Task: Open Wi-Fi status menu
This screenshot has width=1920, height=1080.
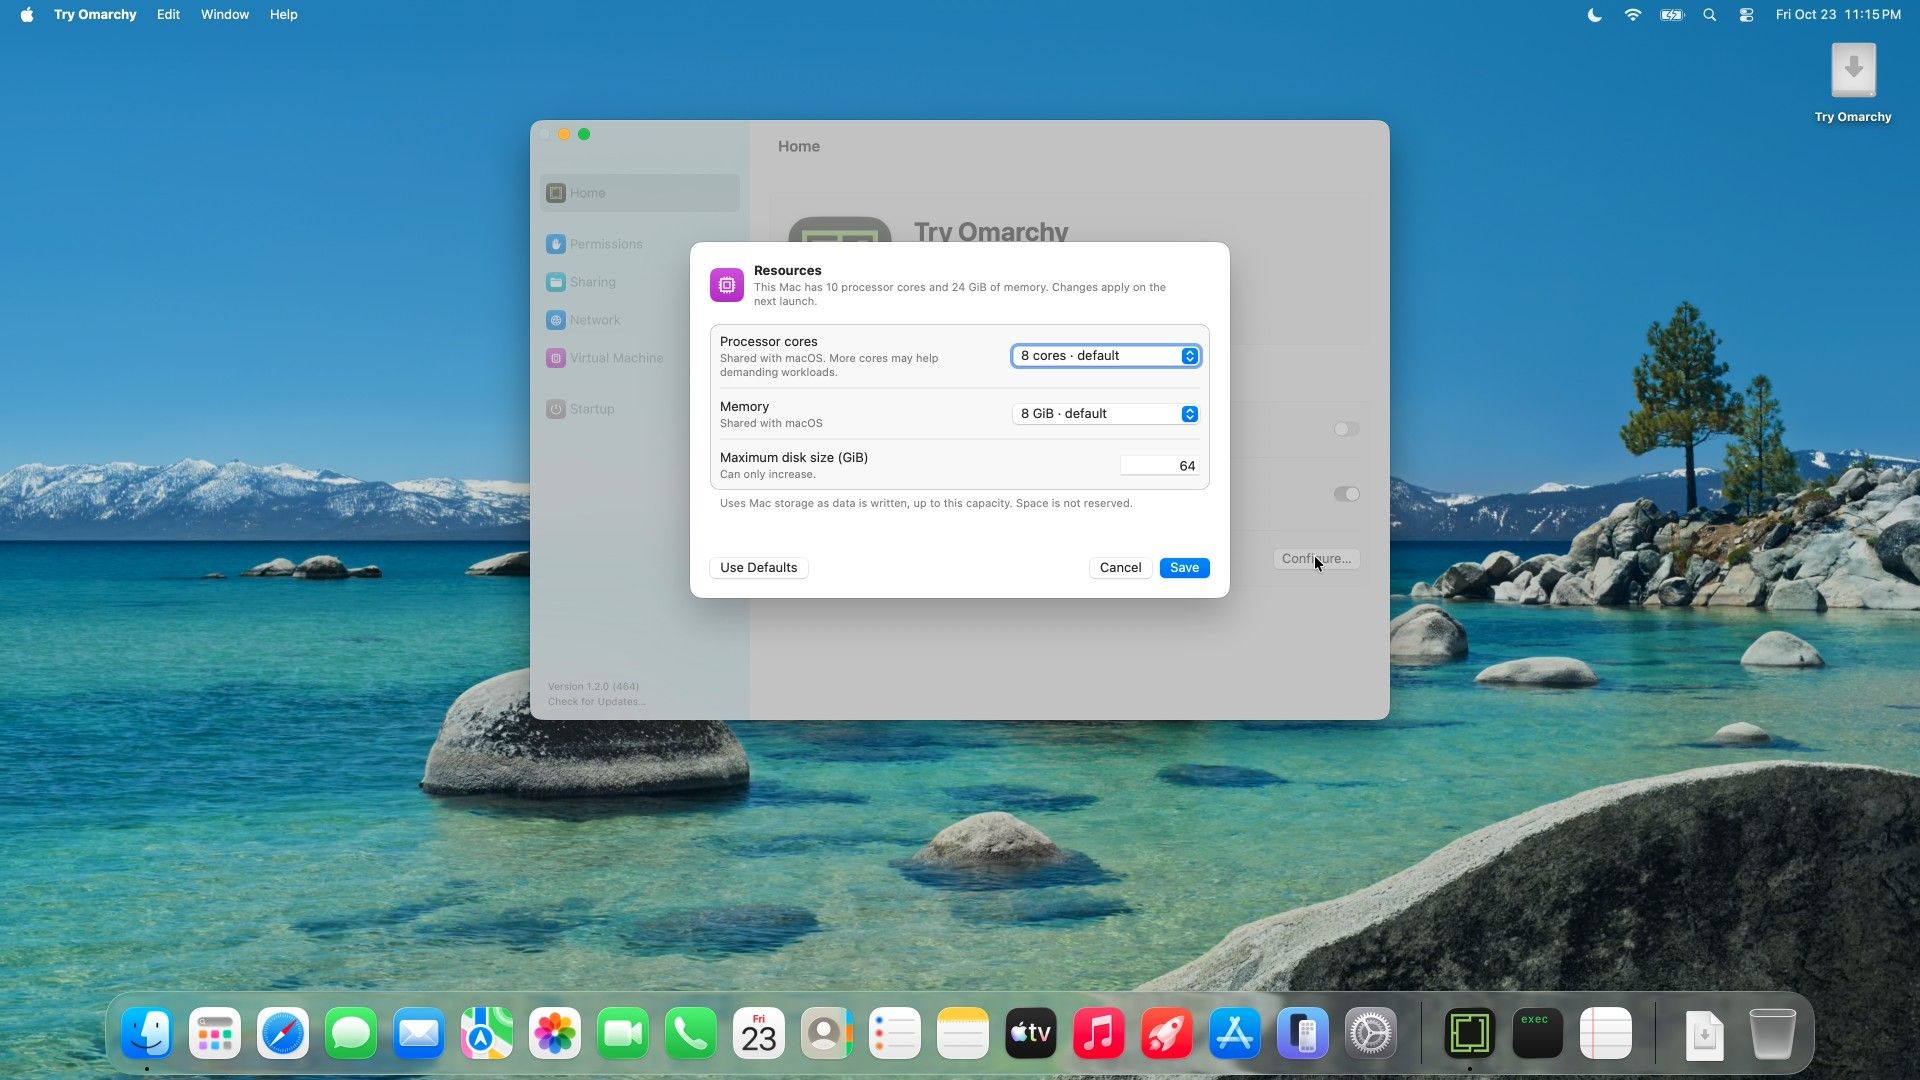Action: coord(1633,15)
